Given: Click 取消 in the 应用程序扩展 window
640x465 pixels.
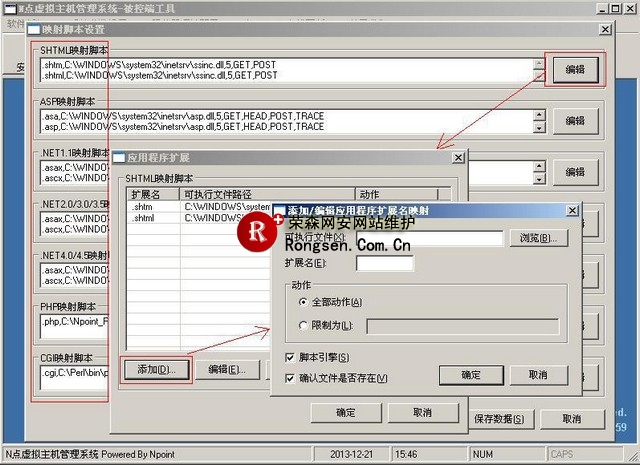Looking at the screenshot, I should (422, 412).
